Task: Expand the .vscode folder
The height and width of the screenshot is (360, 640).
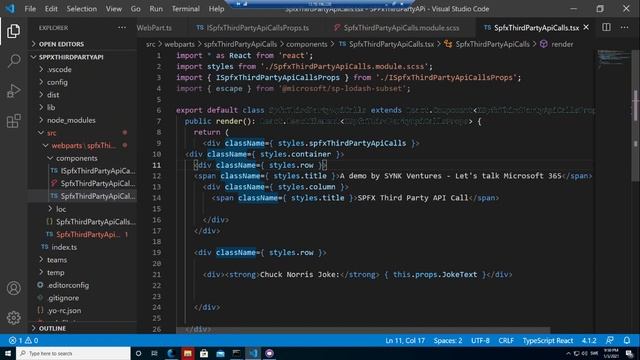Action: 59,69
